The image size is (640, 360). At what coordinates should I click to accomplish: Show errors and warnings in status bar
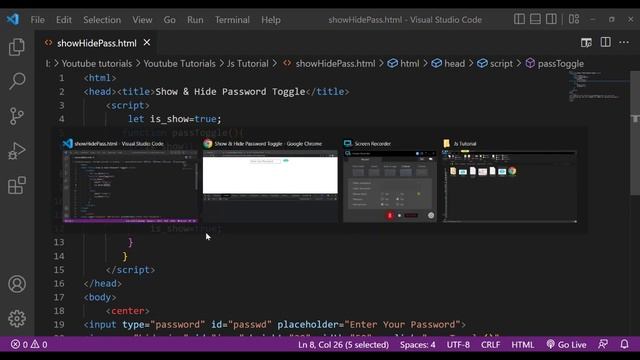click(29, 344)
